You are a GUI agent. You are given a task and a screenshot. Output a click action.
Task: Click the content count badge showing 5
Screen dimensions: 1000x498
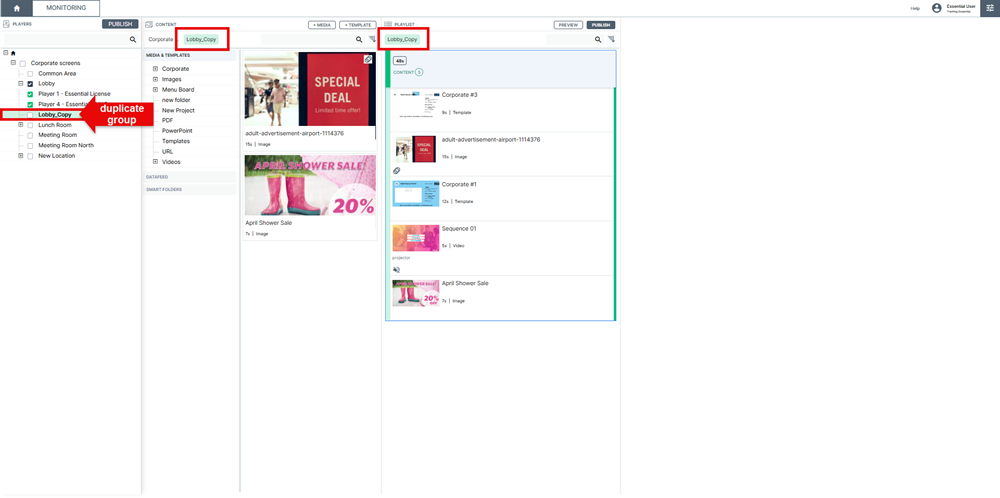tap(419, 72)
